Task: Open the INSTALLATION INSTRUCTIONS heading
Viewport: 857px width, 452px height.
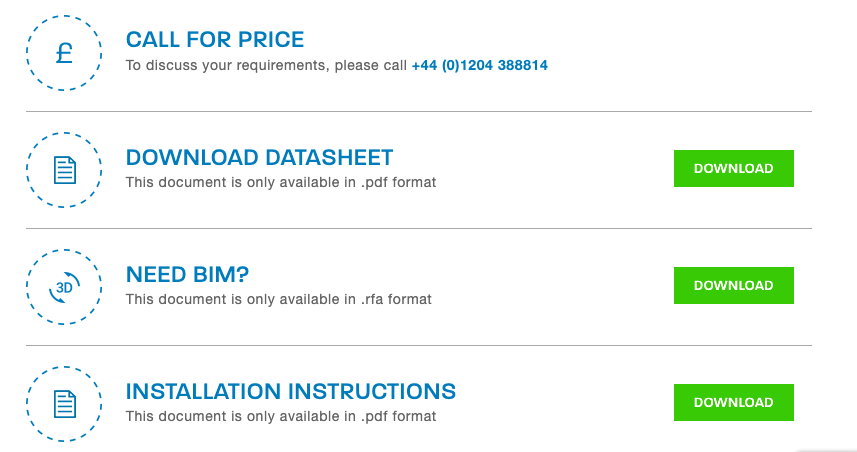Action: pyautogui.click(x=291, y=391)
